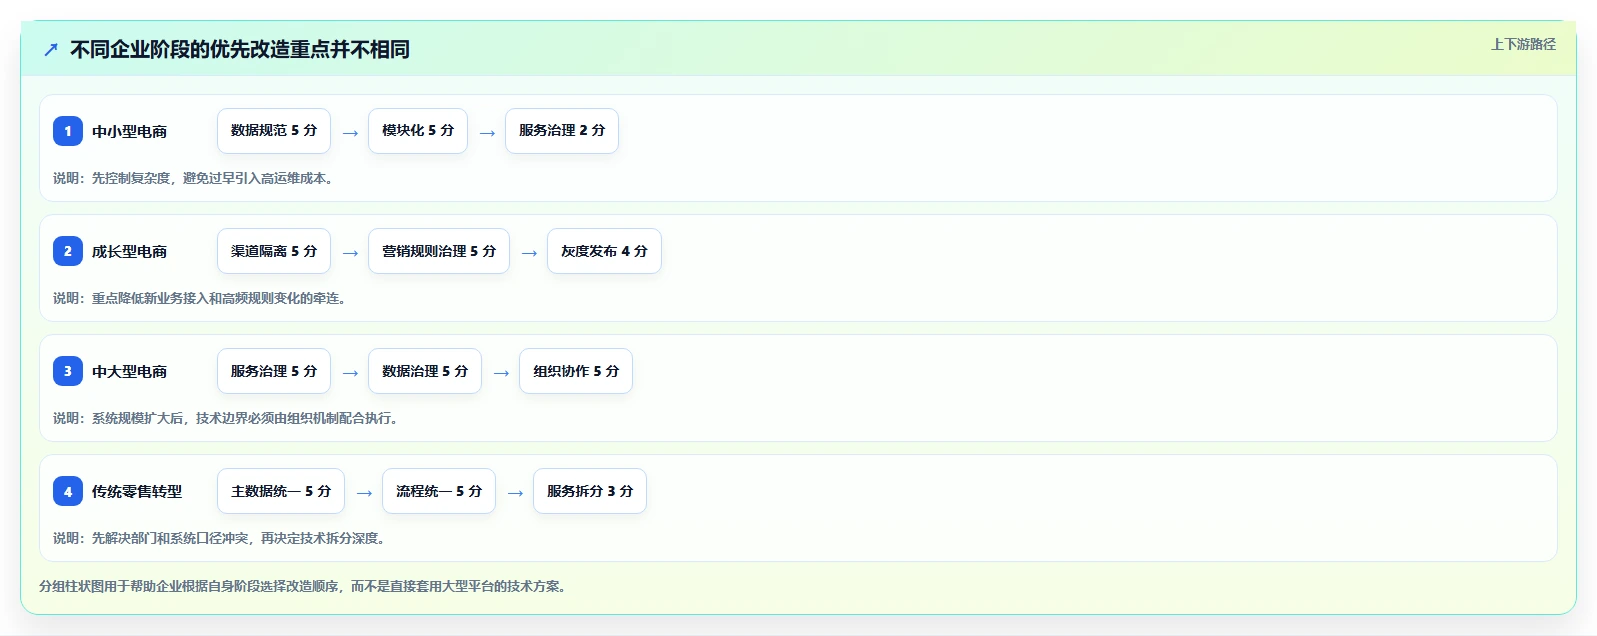Viewport: 1597px width, 636px height.
Task: Click the title 不同企业阶段的优先改造重点并不相同
Action: pos(240,49)
